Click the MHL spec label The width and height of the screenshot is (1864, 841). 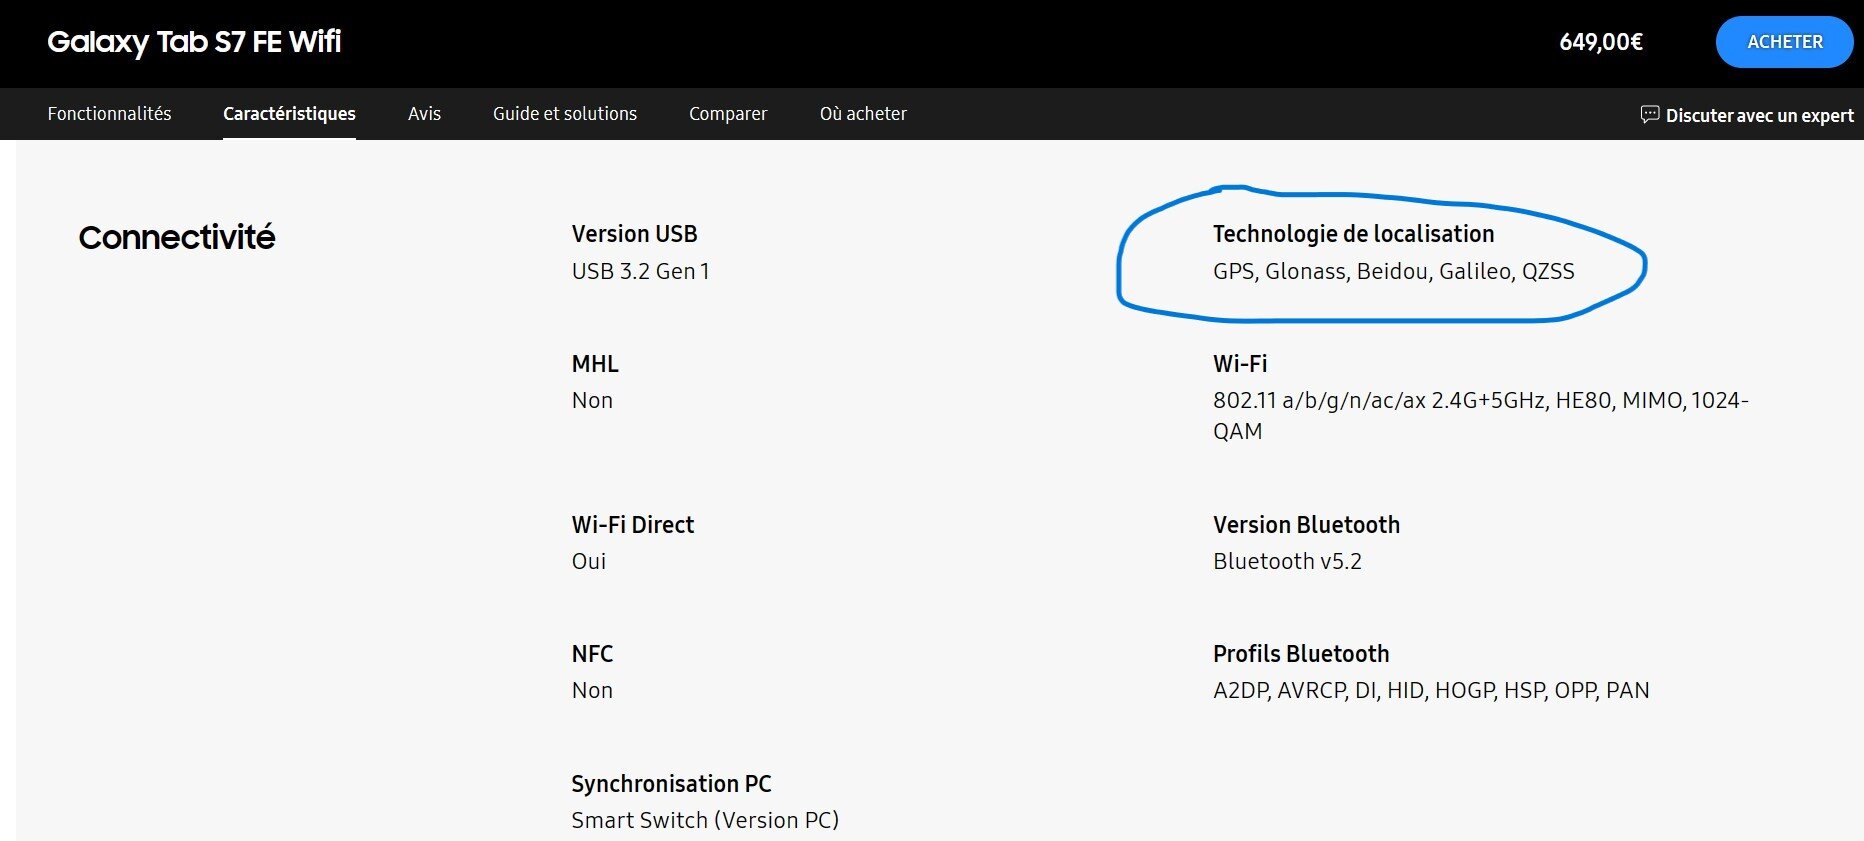coord(595,364)
